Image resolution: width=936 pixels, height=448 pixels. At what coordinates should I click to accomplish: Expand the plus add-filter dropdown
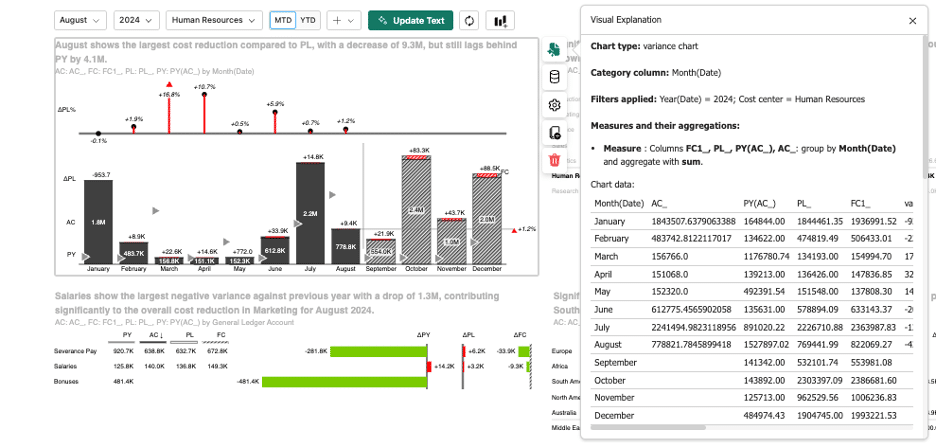[344, 20]
